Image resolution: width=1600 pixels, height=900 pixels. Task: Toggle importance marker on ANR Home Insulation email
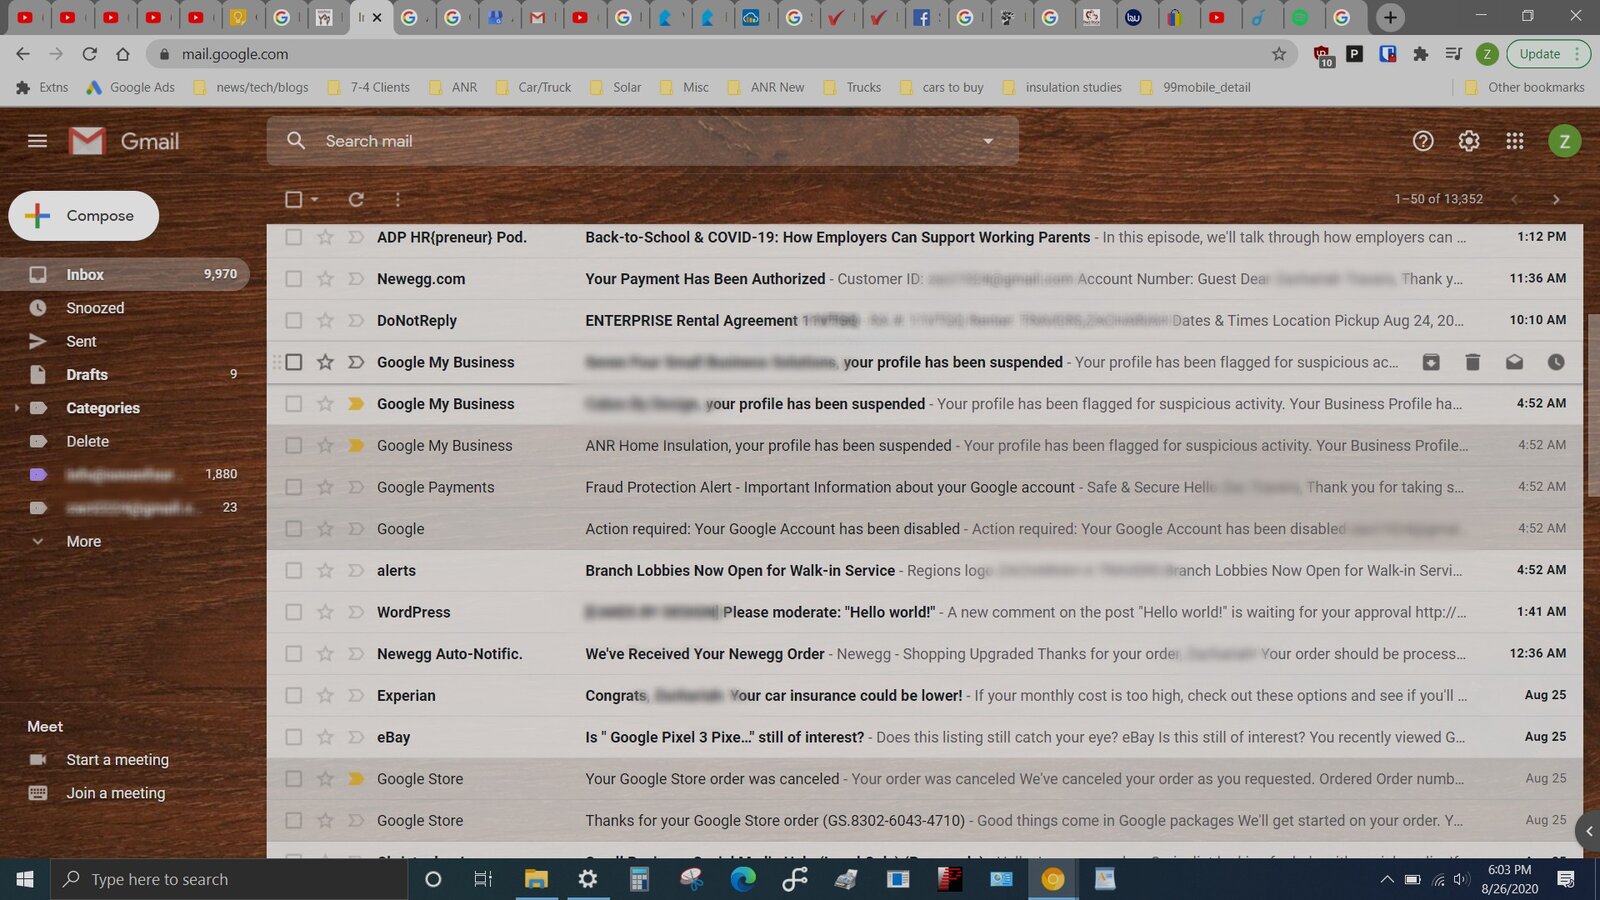point(356,445)
